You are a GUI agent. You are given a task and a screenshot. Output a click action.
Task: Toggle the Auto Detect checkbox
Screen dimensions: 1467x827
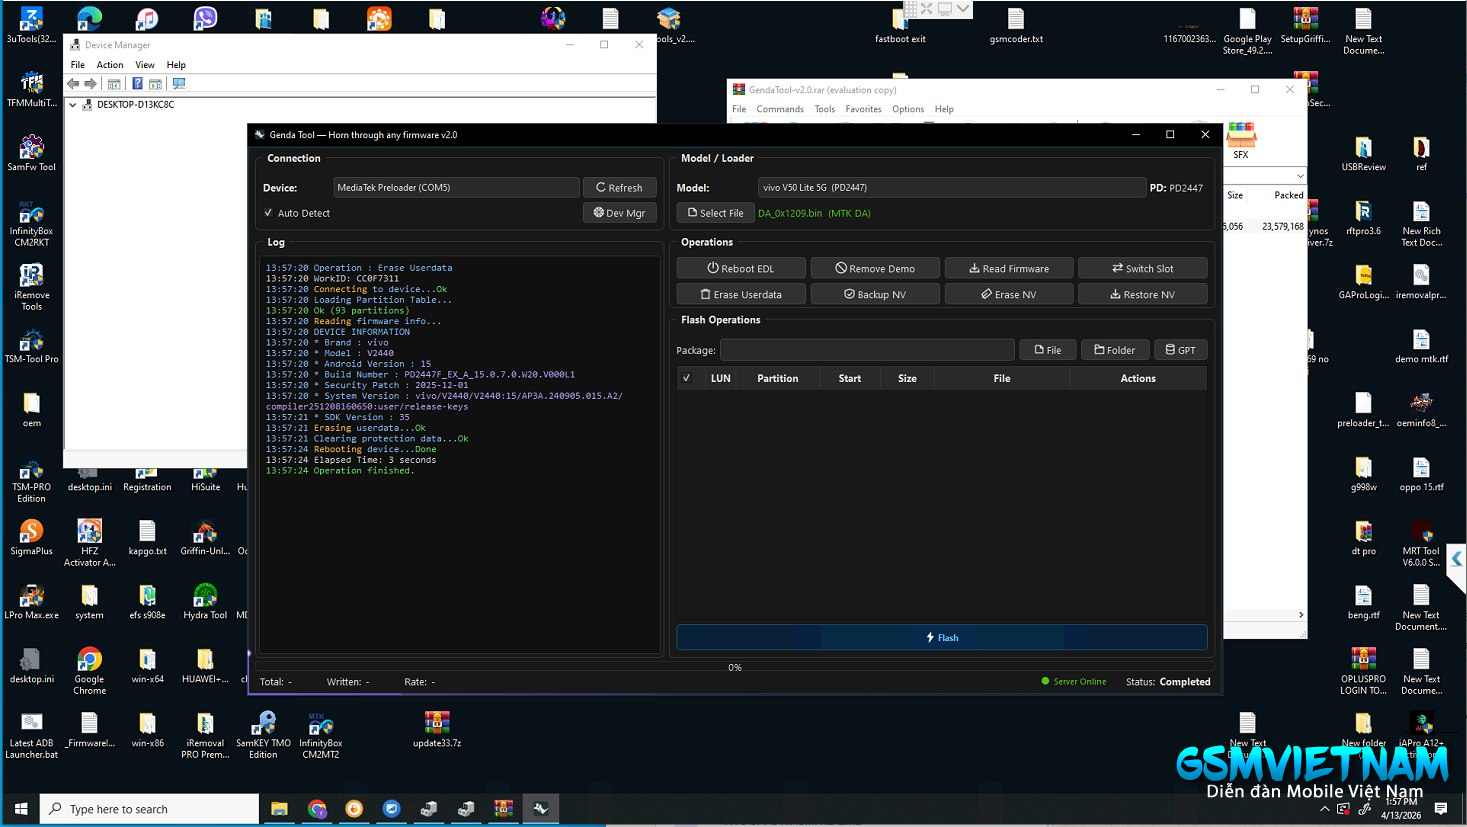[x=268, y=213]
